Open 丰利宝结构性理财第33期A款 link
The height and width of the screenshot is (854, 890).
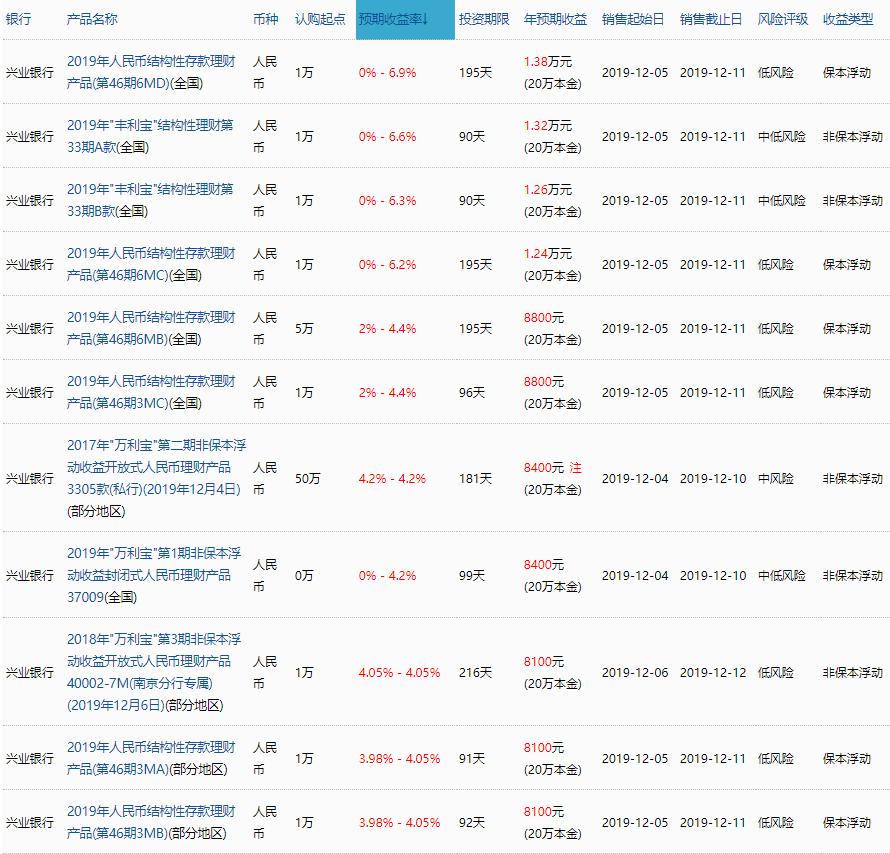click(x=150, y=136)
